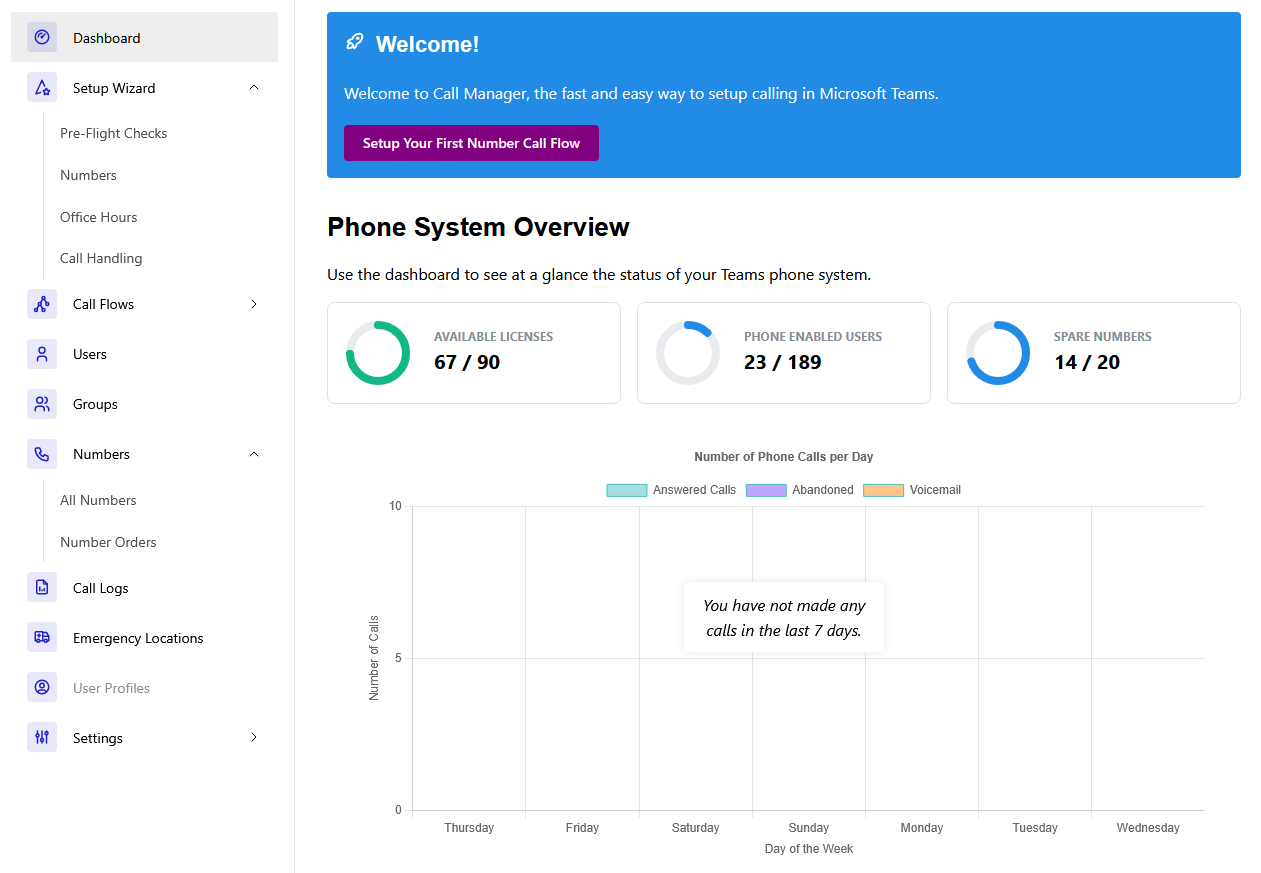Click the Emergency Locations ambulance icon
The height and width of the screenshot is (873, 1261).
click(x=42, y=638)
